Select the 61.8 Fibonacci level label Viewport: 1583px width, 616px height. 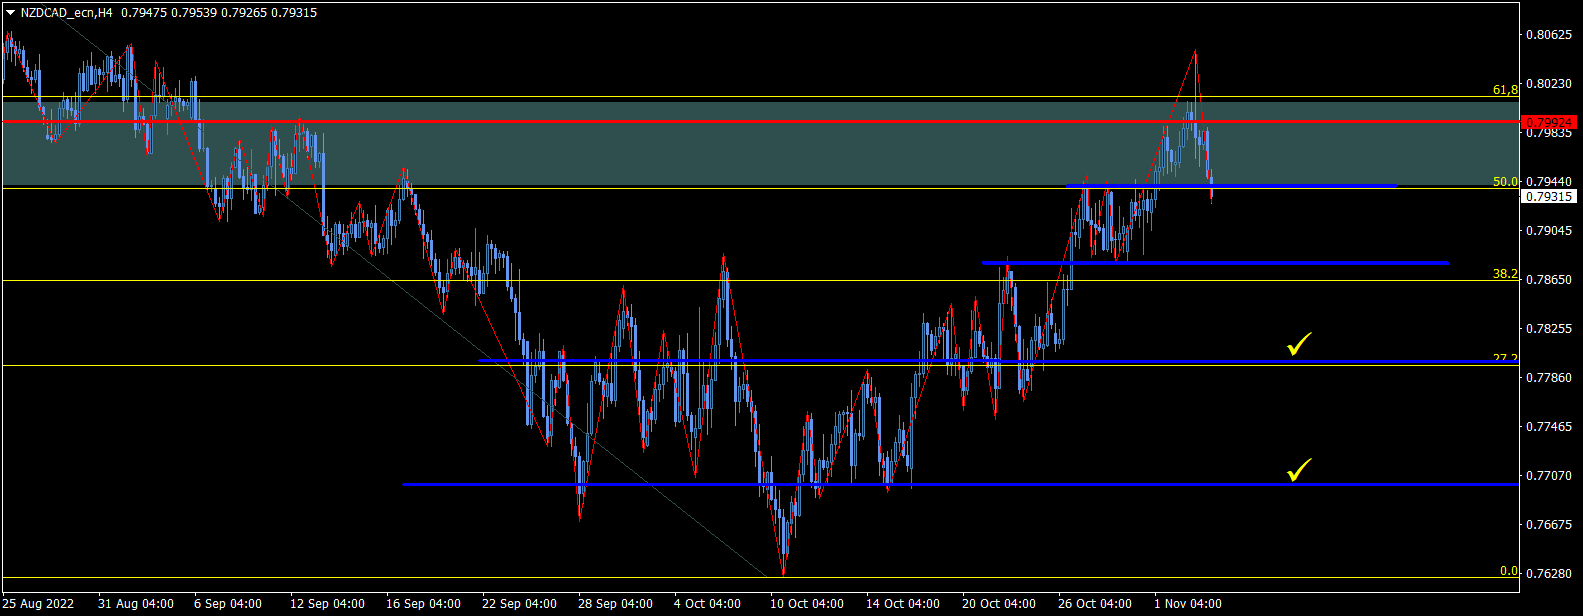pos(1505,90)
